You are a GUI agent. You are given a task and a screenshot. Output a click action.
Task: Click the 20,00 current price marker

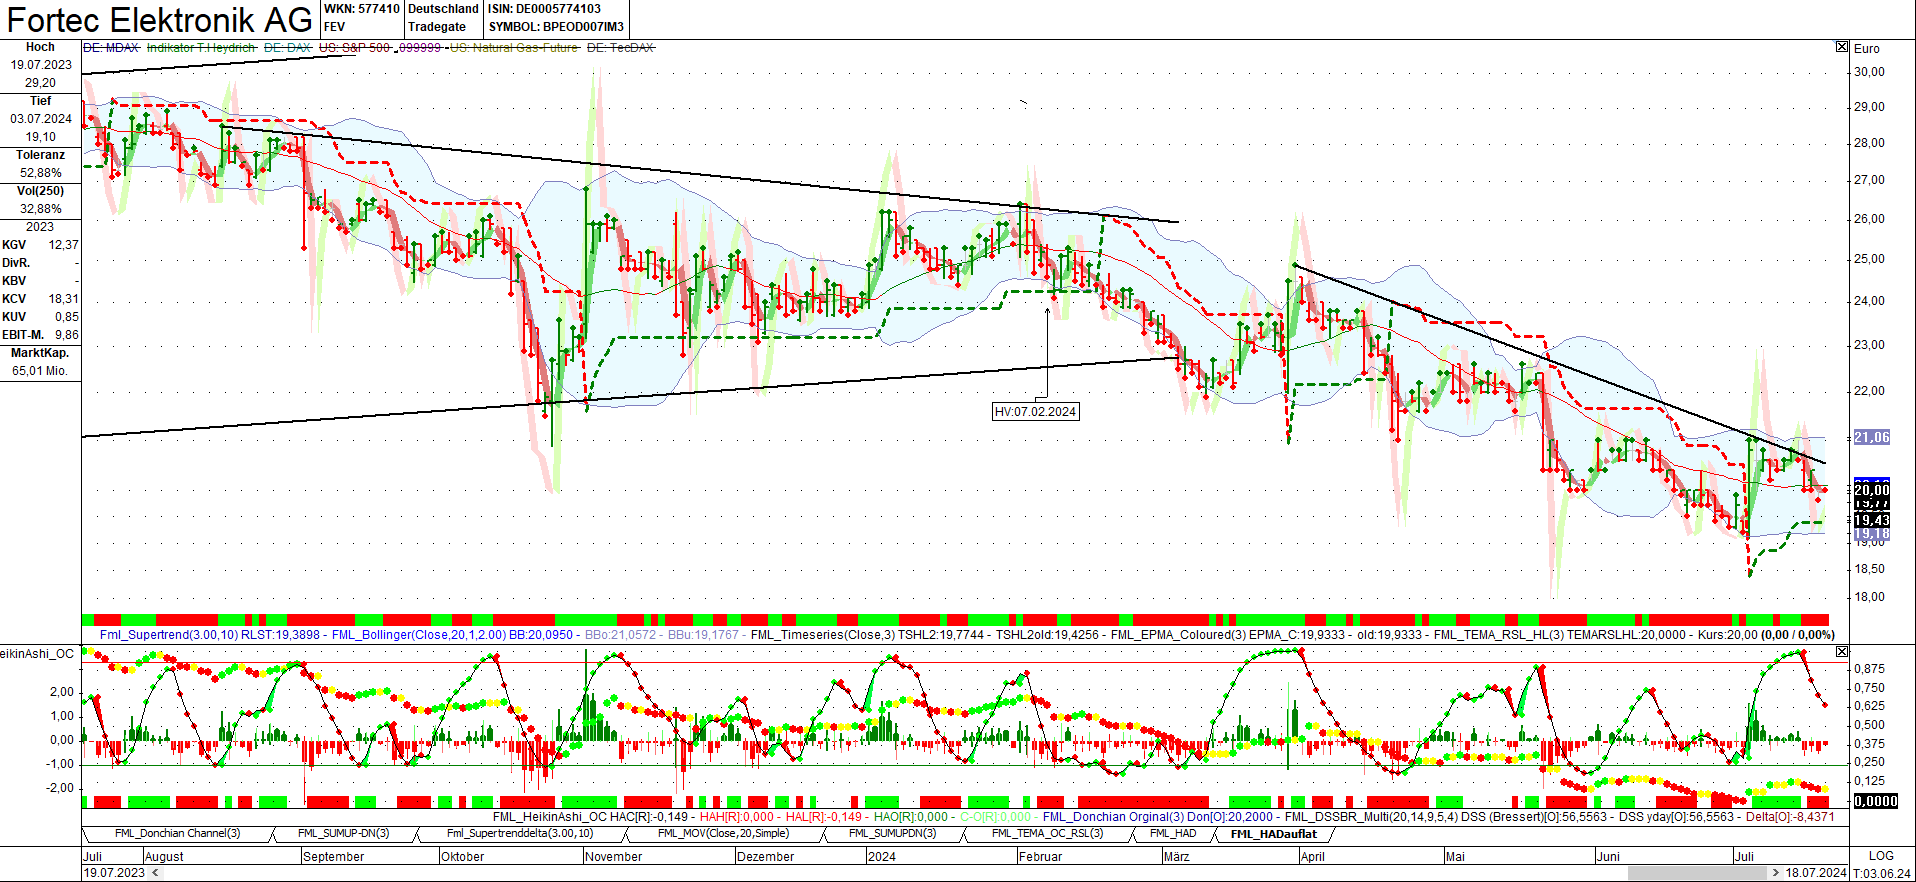tap(1871, 489)
